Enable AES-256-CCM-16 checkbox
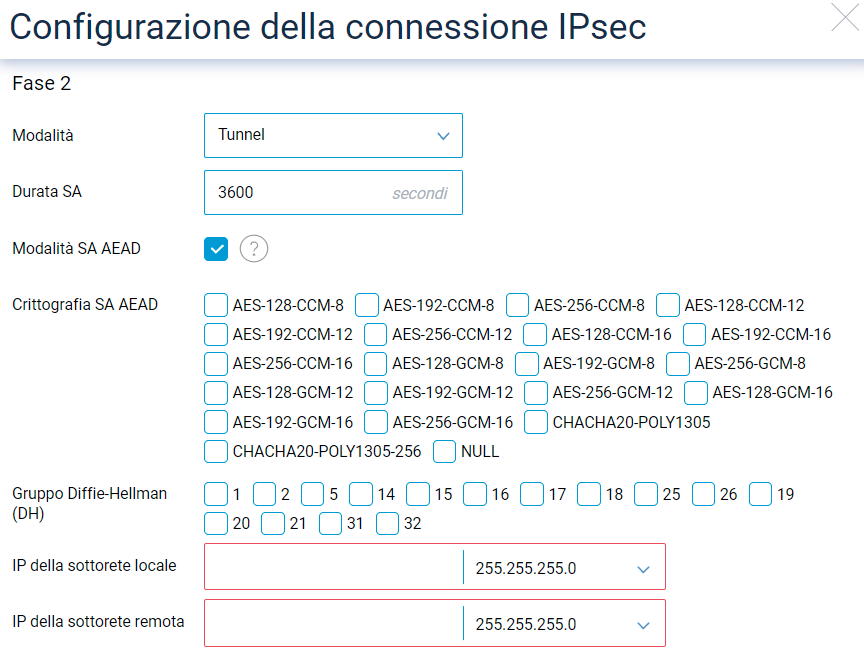864x669 pixels. [x=216, y=363]
